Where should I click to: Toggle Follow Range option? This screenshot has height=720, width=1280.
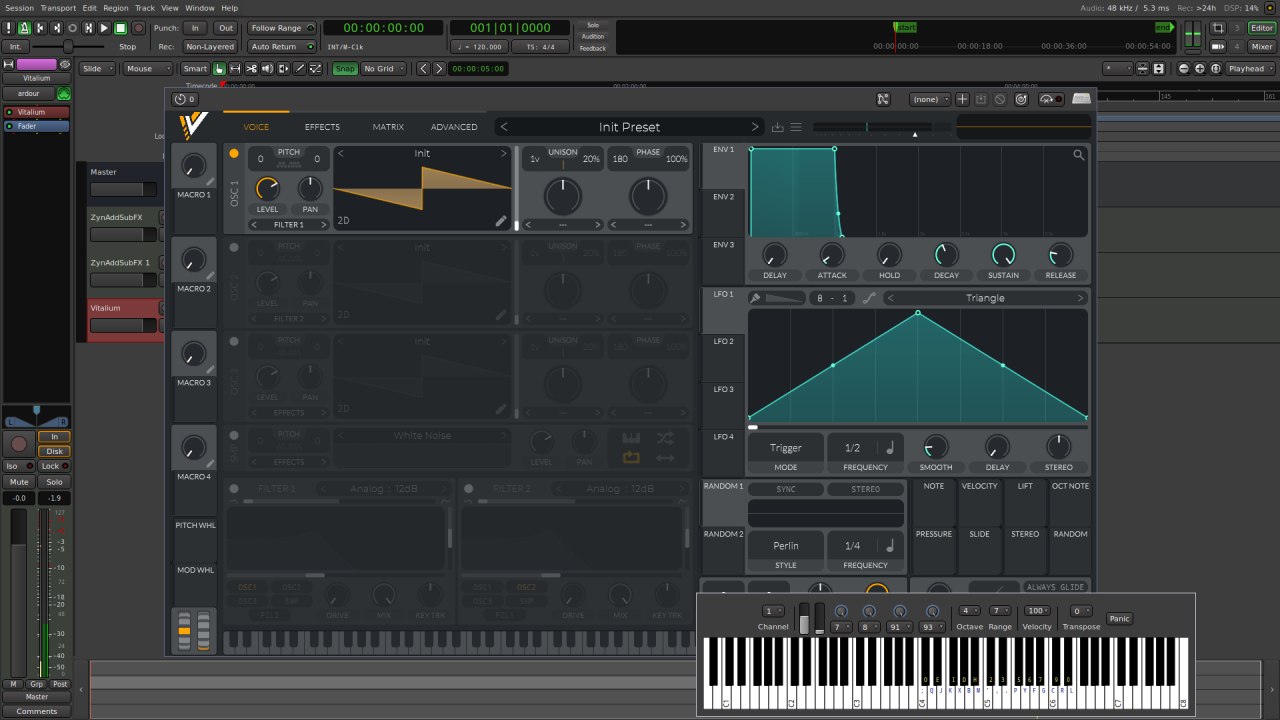pyautogui.click(x=281, y=28)
